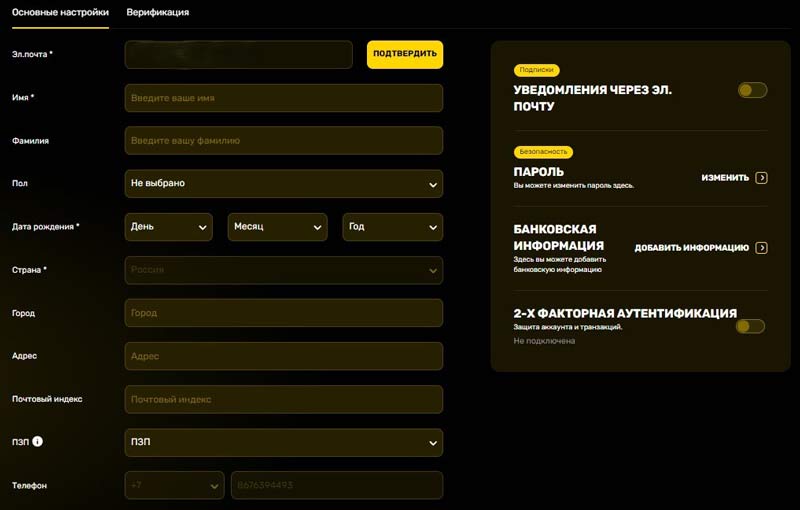Click the info icon next to ПЭП

click(37, 441)
